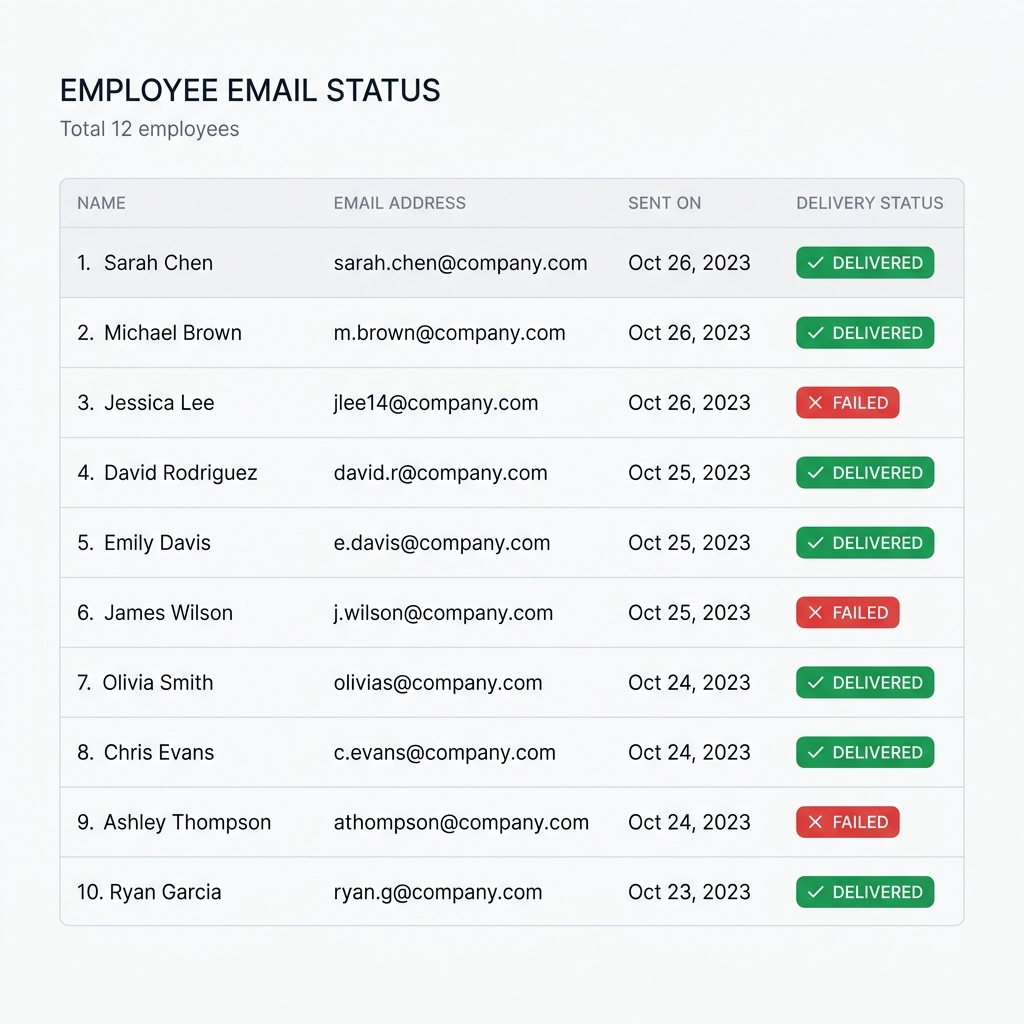This screenshot has height=1024, width=1024.
Task: Click Chris Evans's sent date Oct 24, 2023
Action: (x=689, y=752)
